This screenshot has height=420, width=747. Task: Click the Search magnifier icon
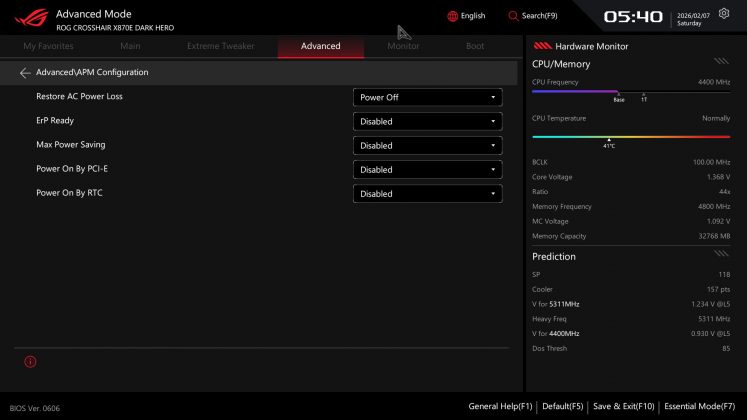(513, 16)
